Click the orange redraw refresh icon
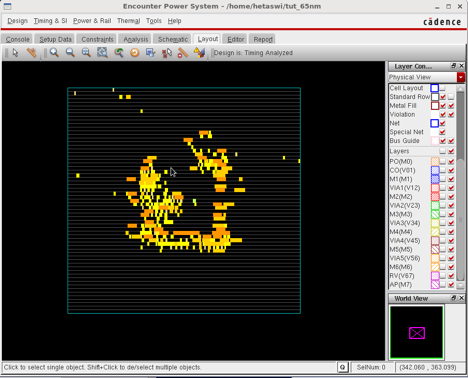 135,53
